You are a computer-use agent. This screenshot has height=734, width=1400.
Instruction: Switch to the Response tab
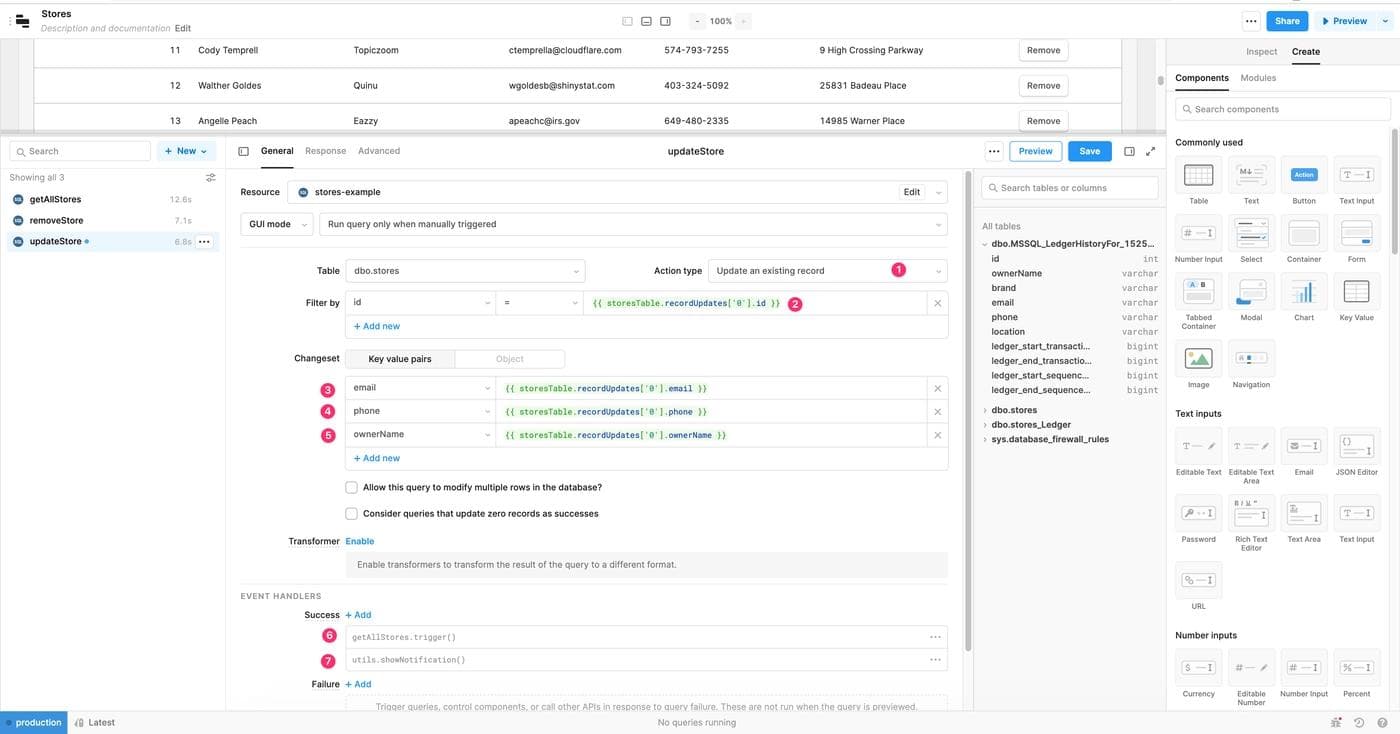click(x=325, y=151)
